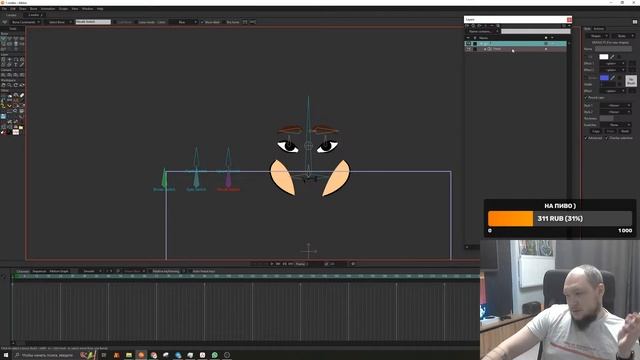Hide the second layer in Layers window
This screenshot has height=360, width=640.
point(468,49)
